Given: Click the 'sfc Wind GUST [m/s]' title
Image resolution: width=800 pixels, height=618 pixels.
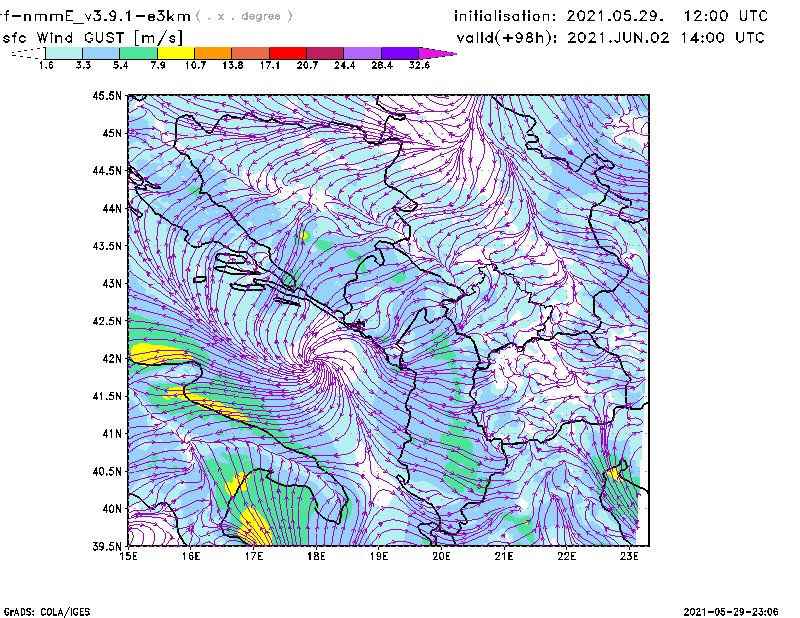Looking at the screenshot, I should (92, 38).
